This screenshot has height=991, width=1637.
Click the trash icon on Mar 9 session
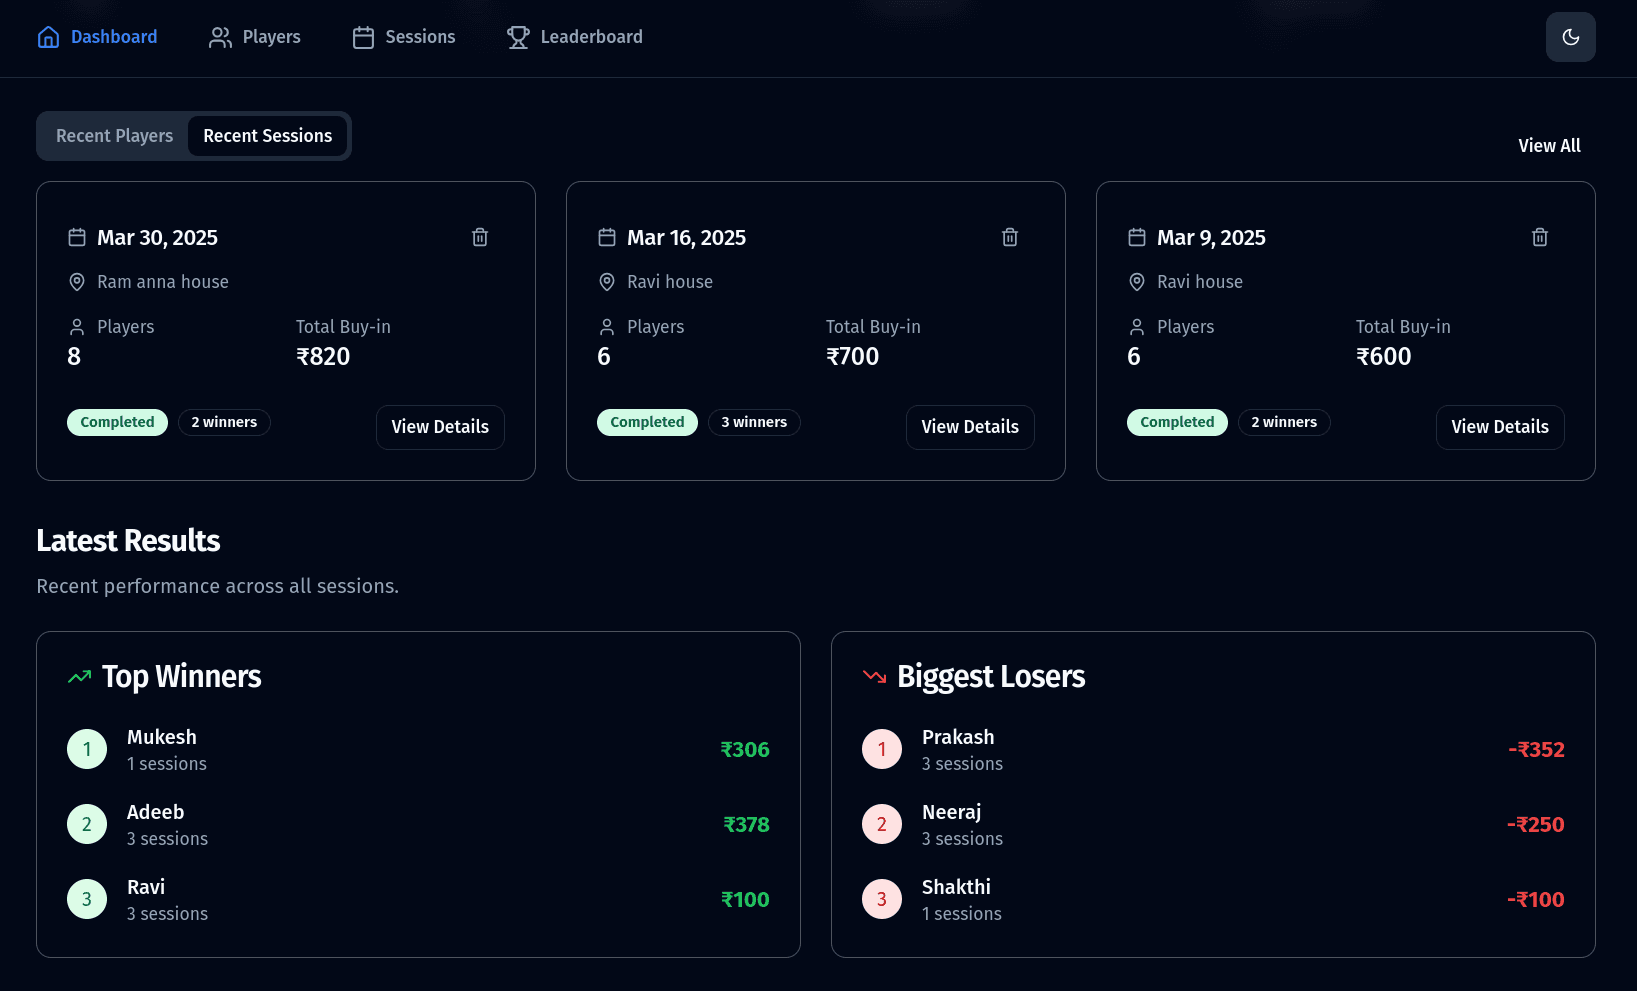click(1539, 237)
